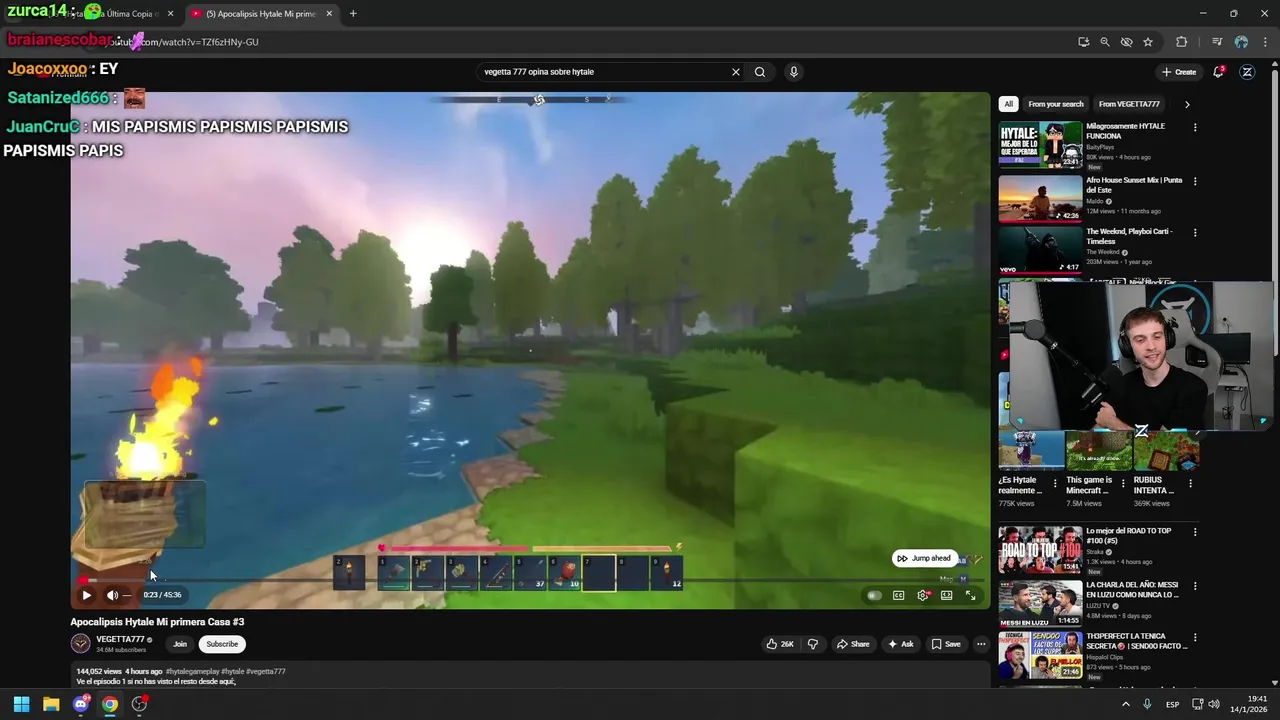Dislike the video with thumbs down
Image resolution: width=1280 pixels, height=720 pixels.
click(812, 644)
